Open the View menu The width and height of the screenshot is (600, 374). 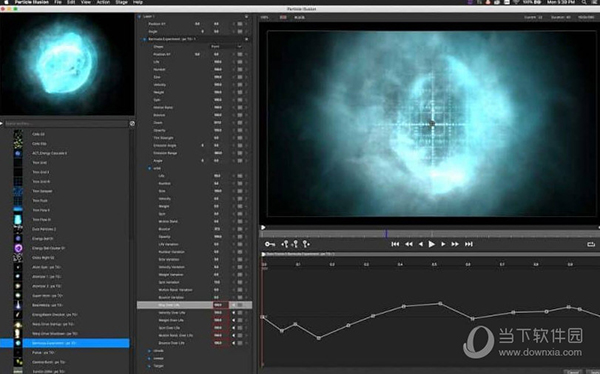click(x=86, y=2)
